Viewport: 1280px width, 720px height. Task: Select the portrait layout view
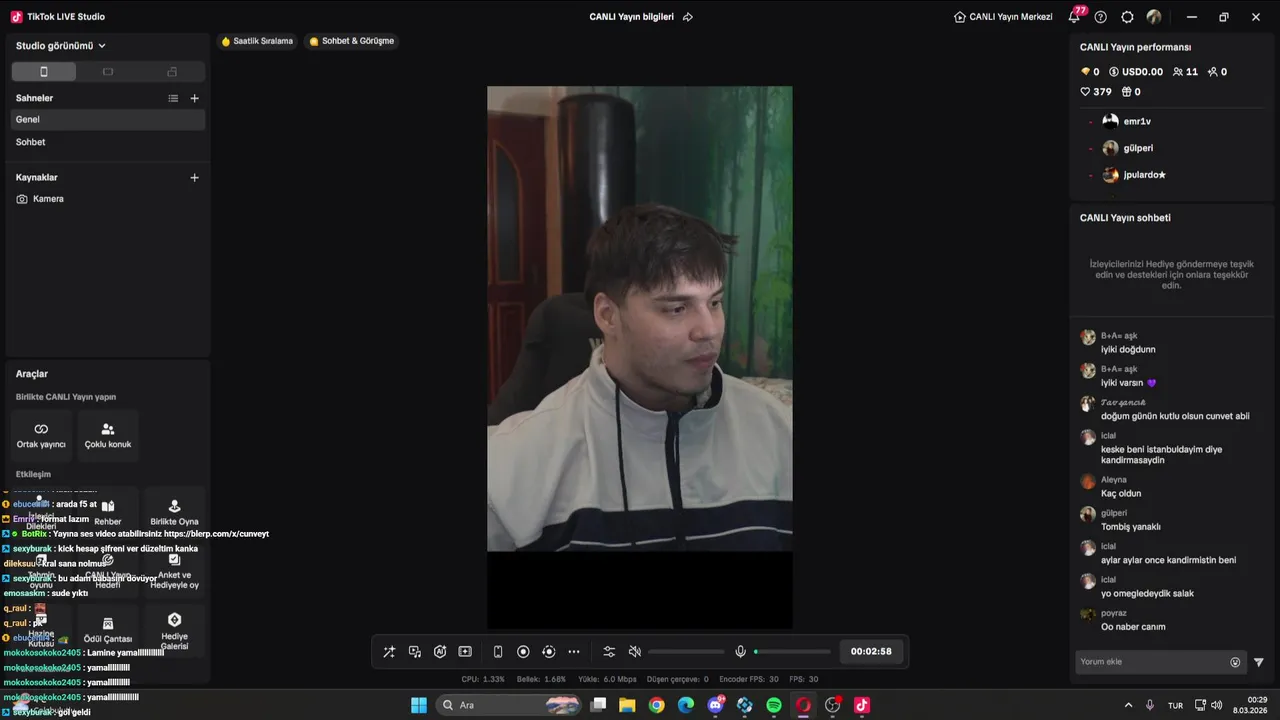coord(43,72)
